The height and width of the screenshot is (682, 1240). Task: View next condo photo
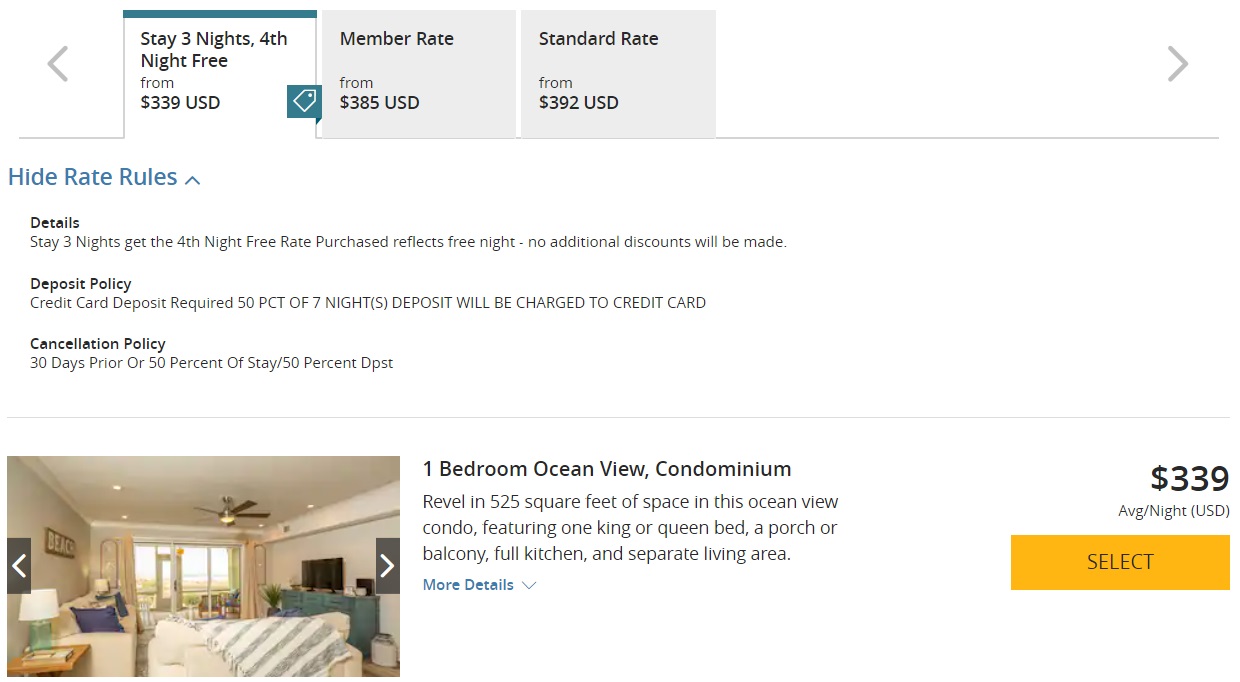387,565
